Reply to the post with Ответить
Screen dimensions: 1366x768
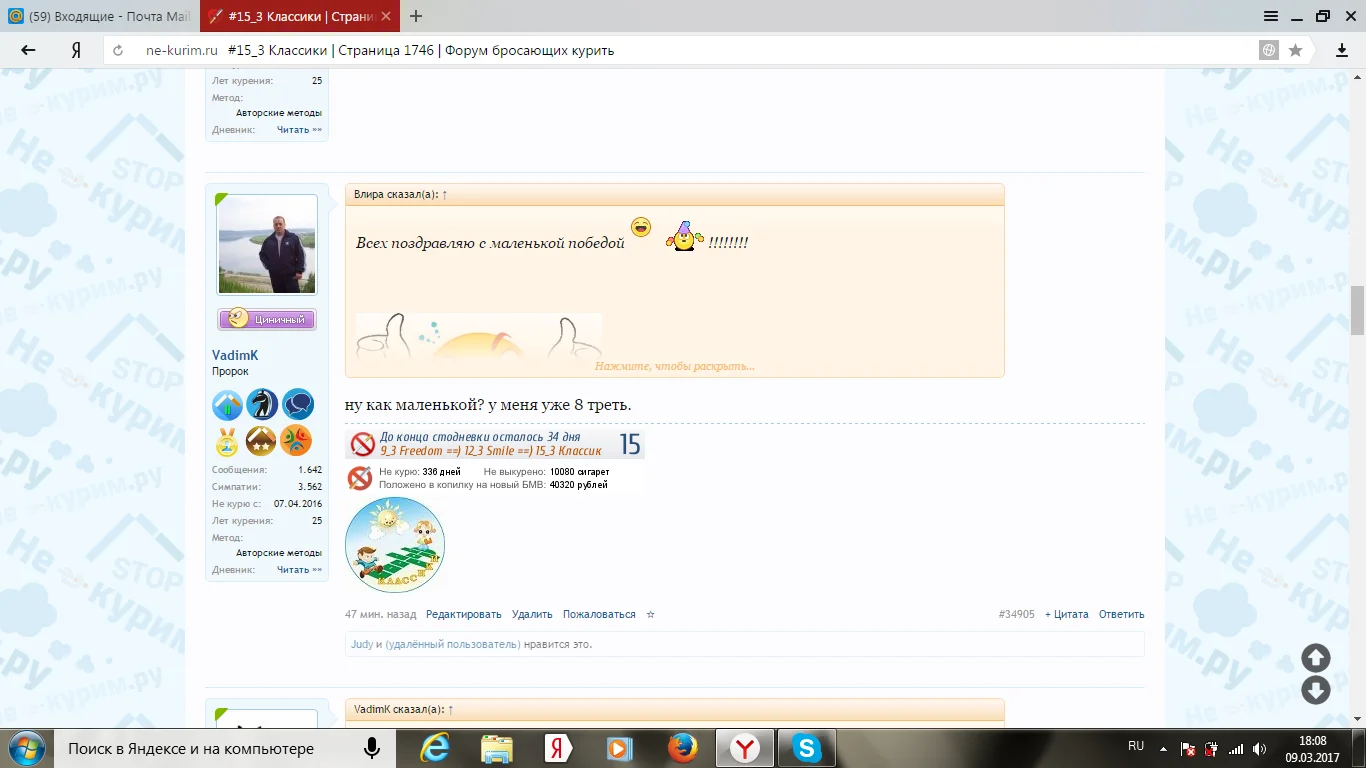click(1122, 615)
